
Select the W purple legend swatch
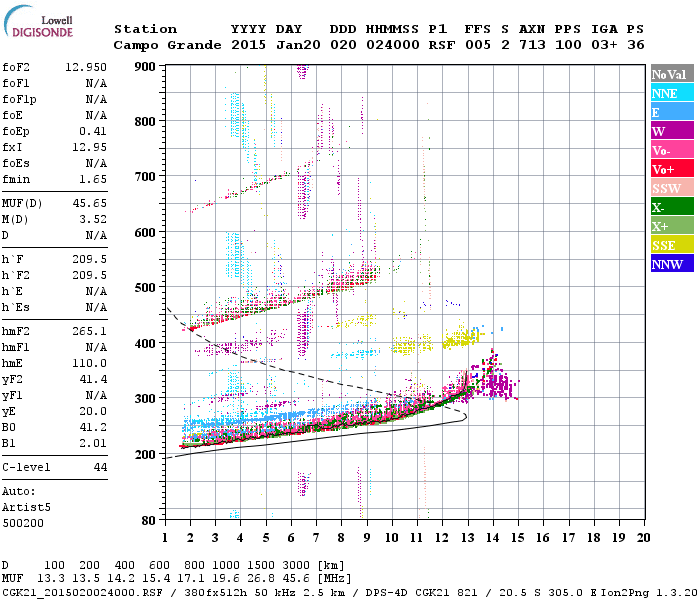point(672,131)
